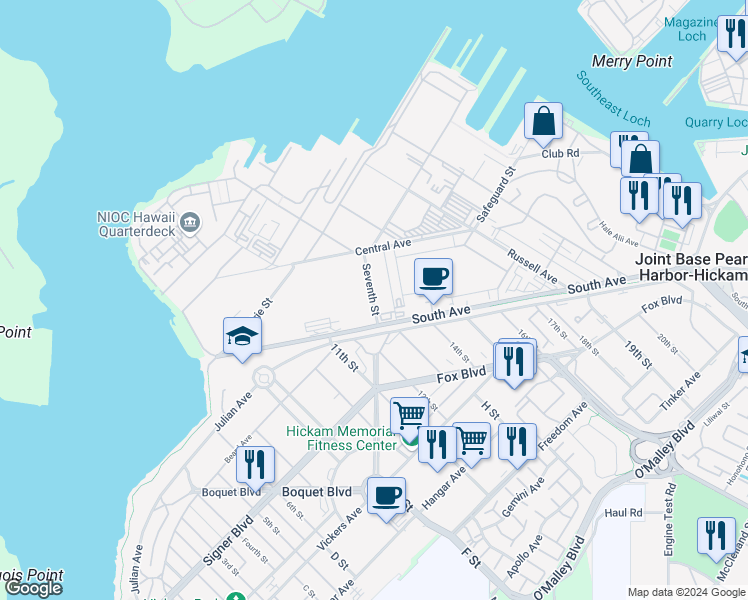Select the museum icon at NIOC Hawaii Quarterdeck
748x600 pixels.
pyautogui.click(x=190, y=223)
